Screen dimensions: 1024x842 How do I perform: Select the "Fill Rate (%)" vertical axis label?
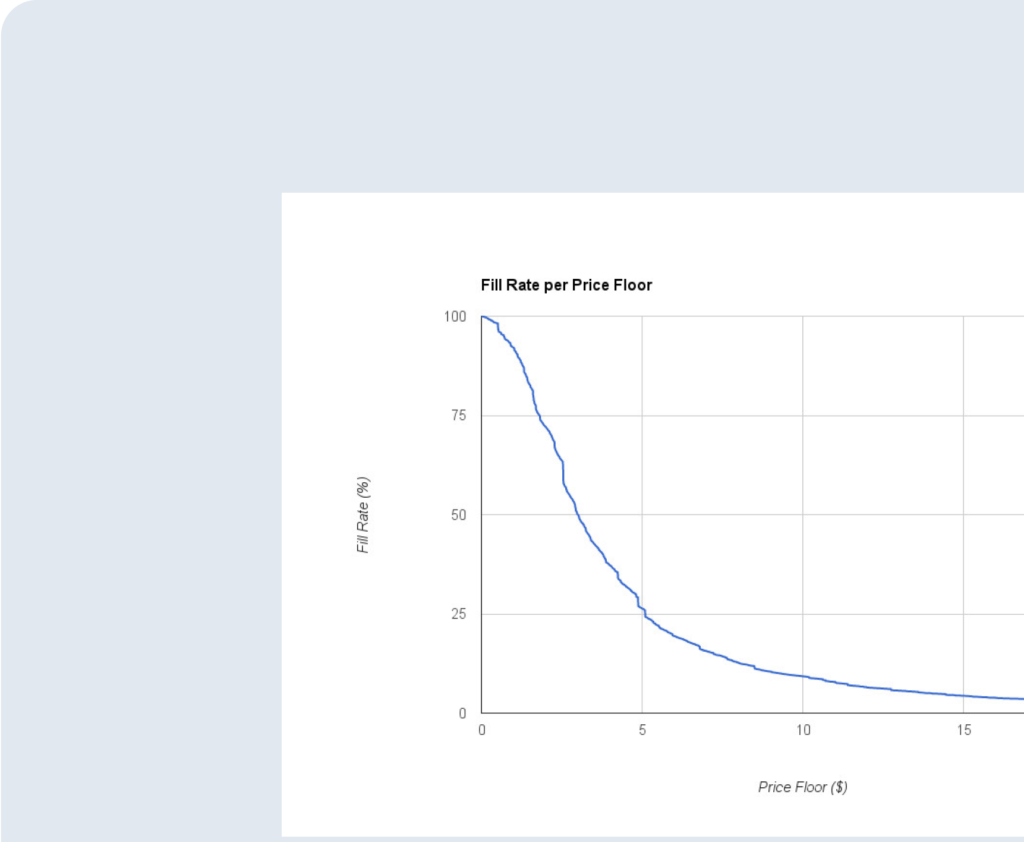pyautogui.click(x=364, y=515)
